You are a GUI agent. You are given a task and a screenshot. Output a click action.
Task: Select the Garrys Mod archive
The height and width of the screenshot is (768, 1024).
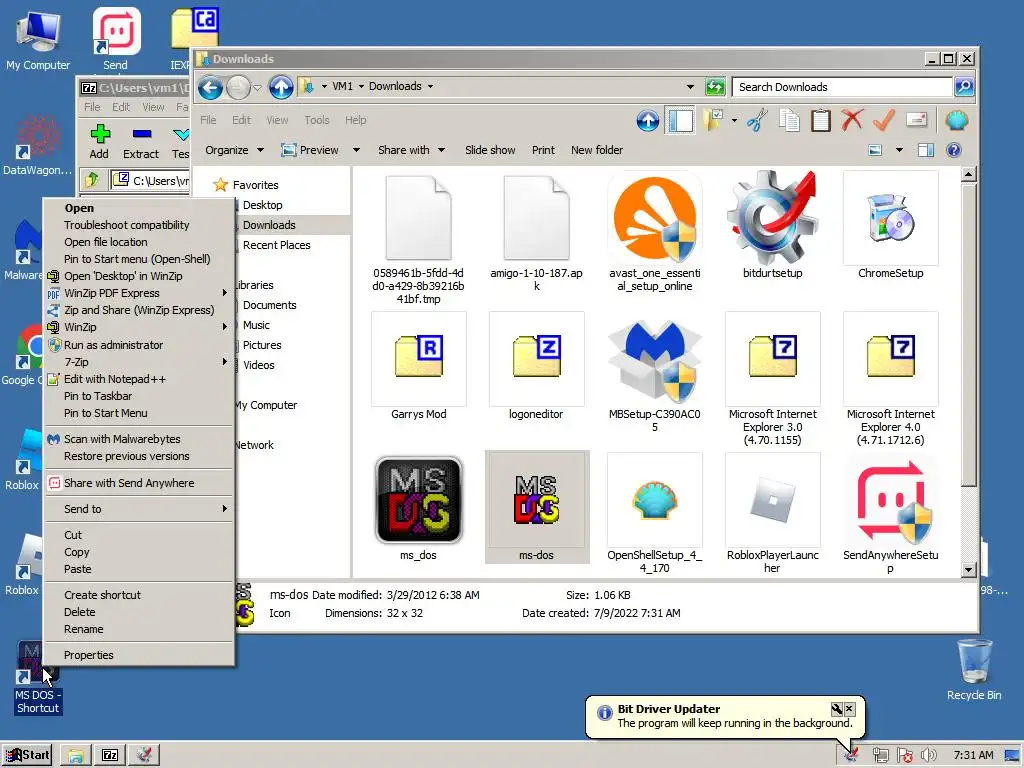coord(419,367)
